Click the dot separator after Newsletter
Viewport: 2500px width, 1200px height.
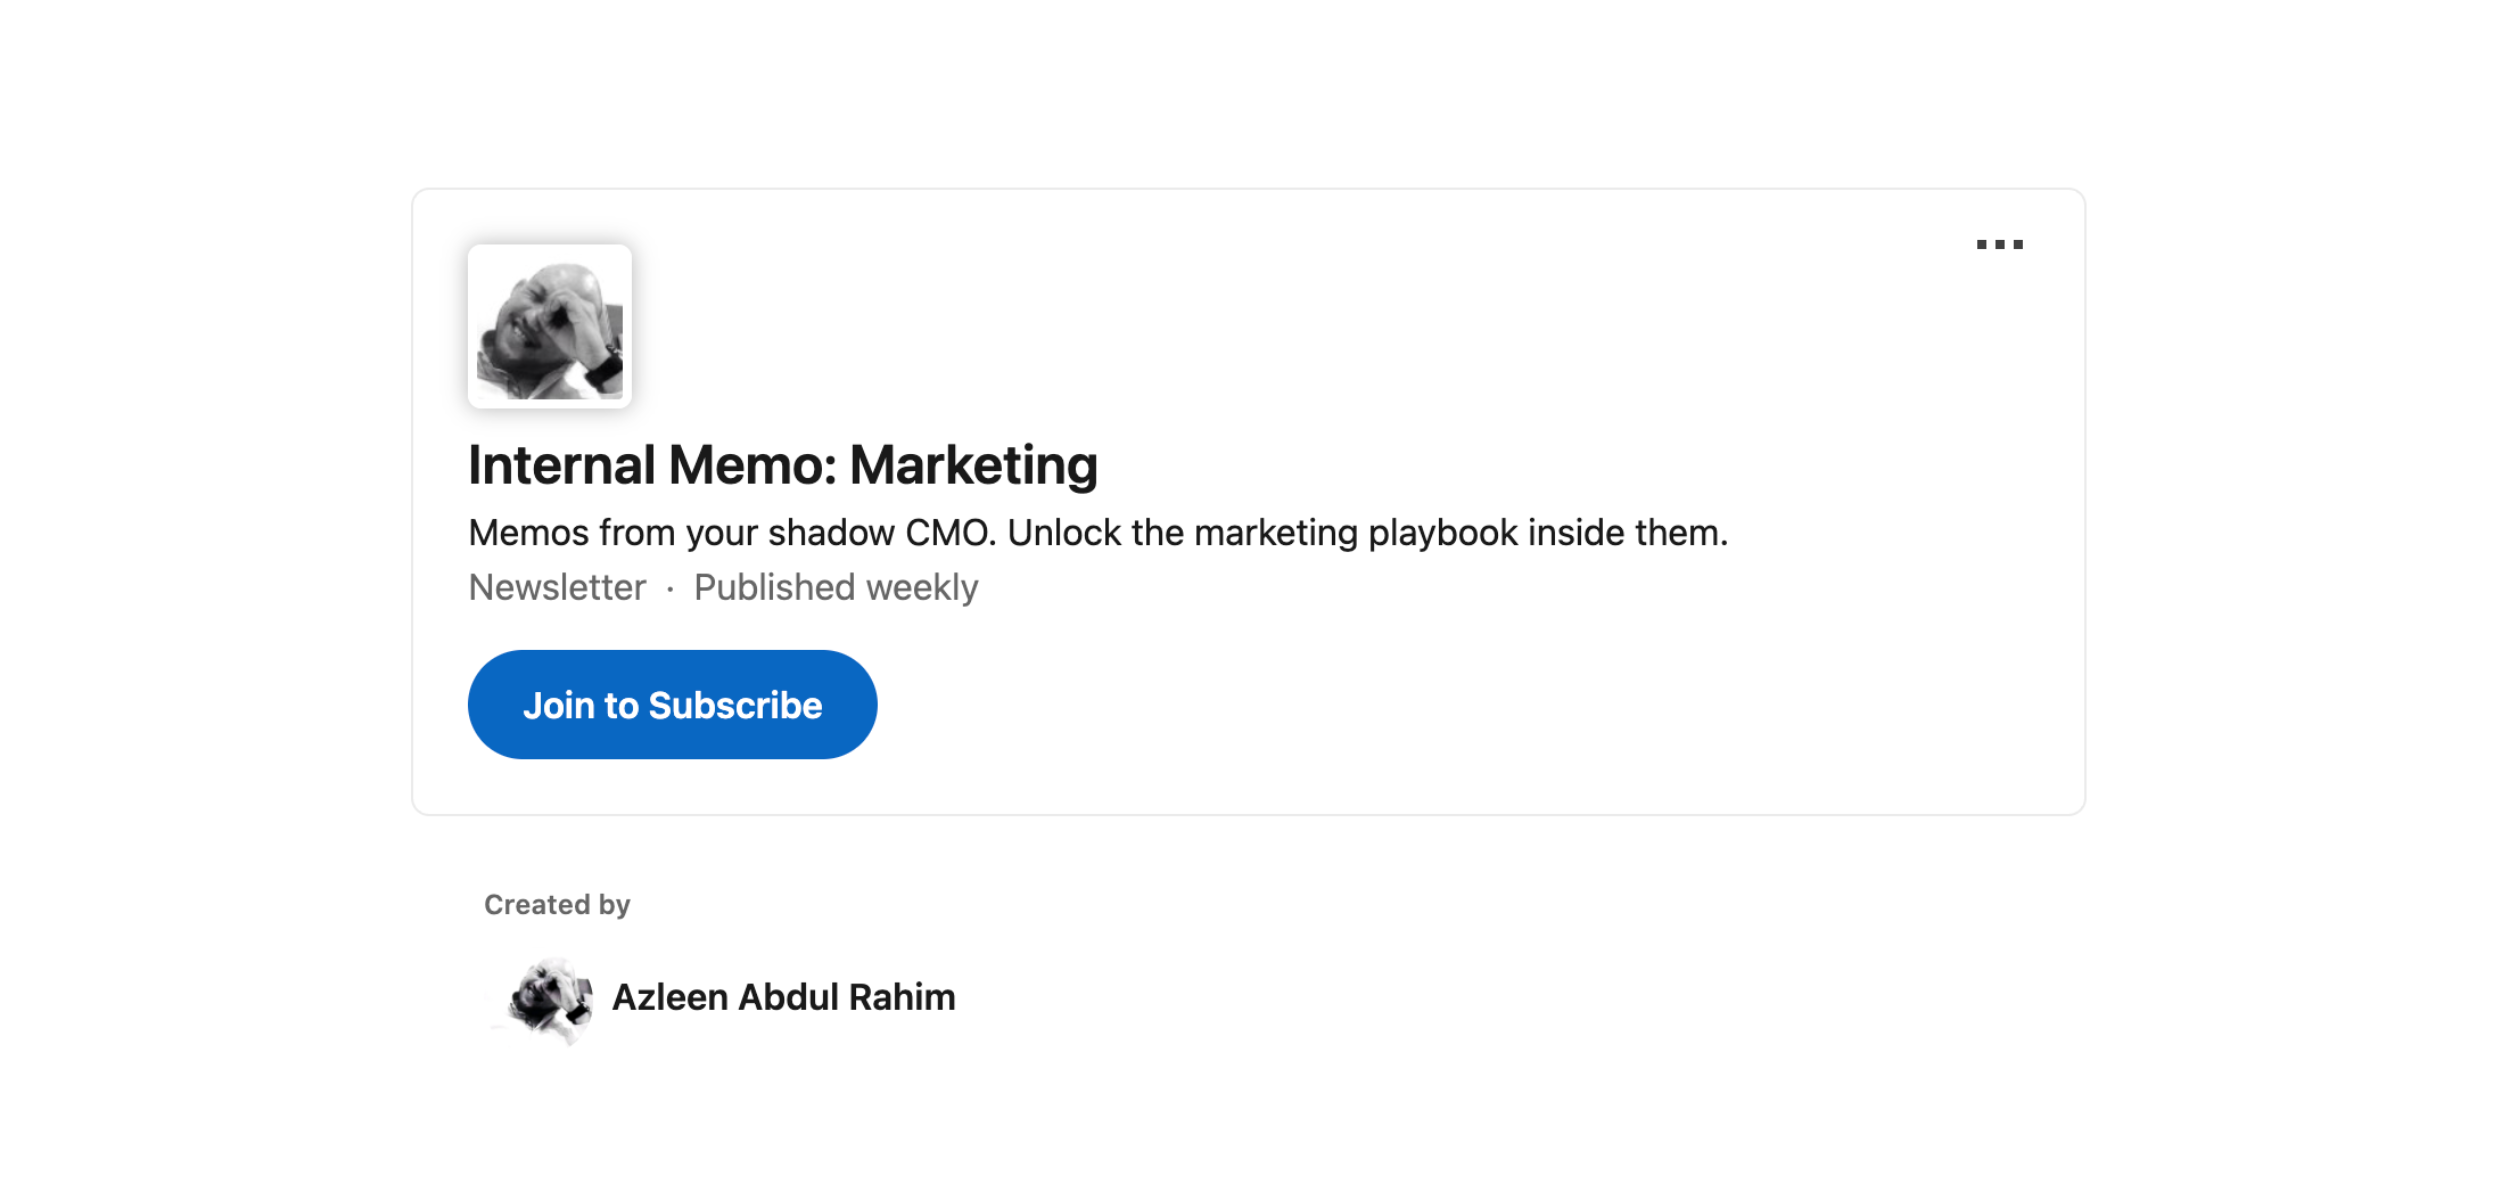[x=670, y=589]
